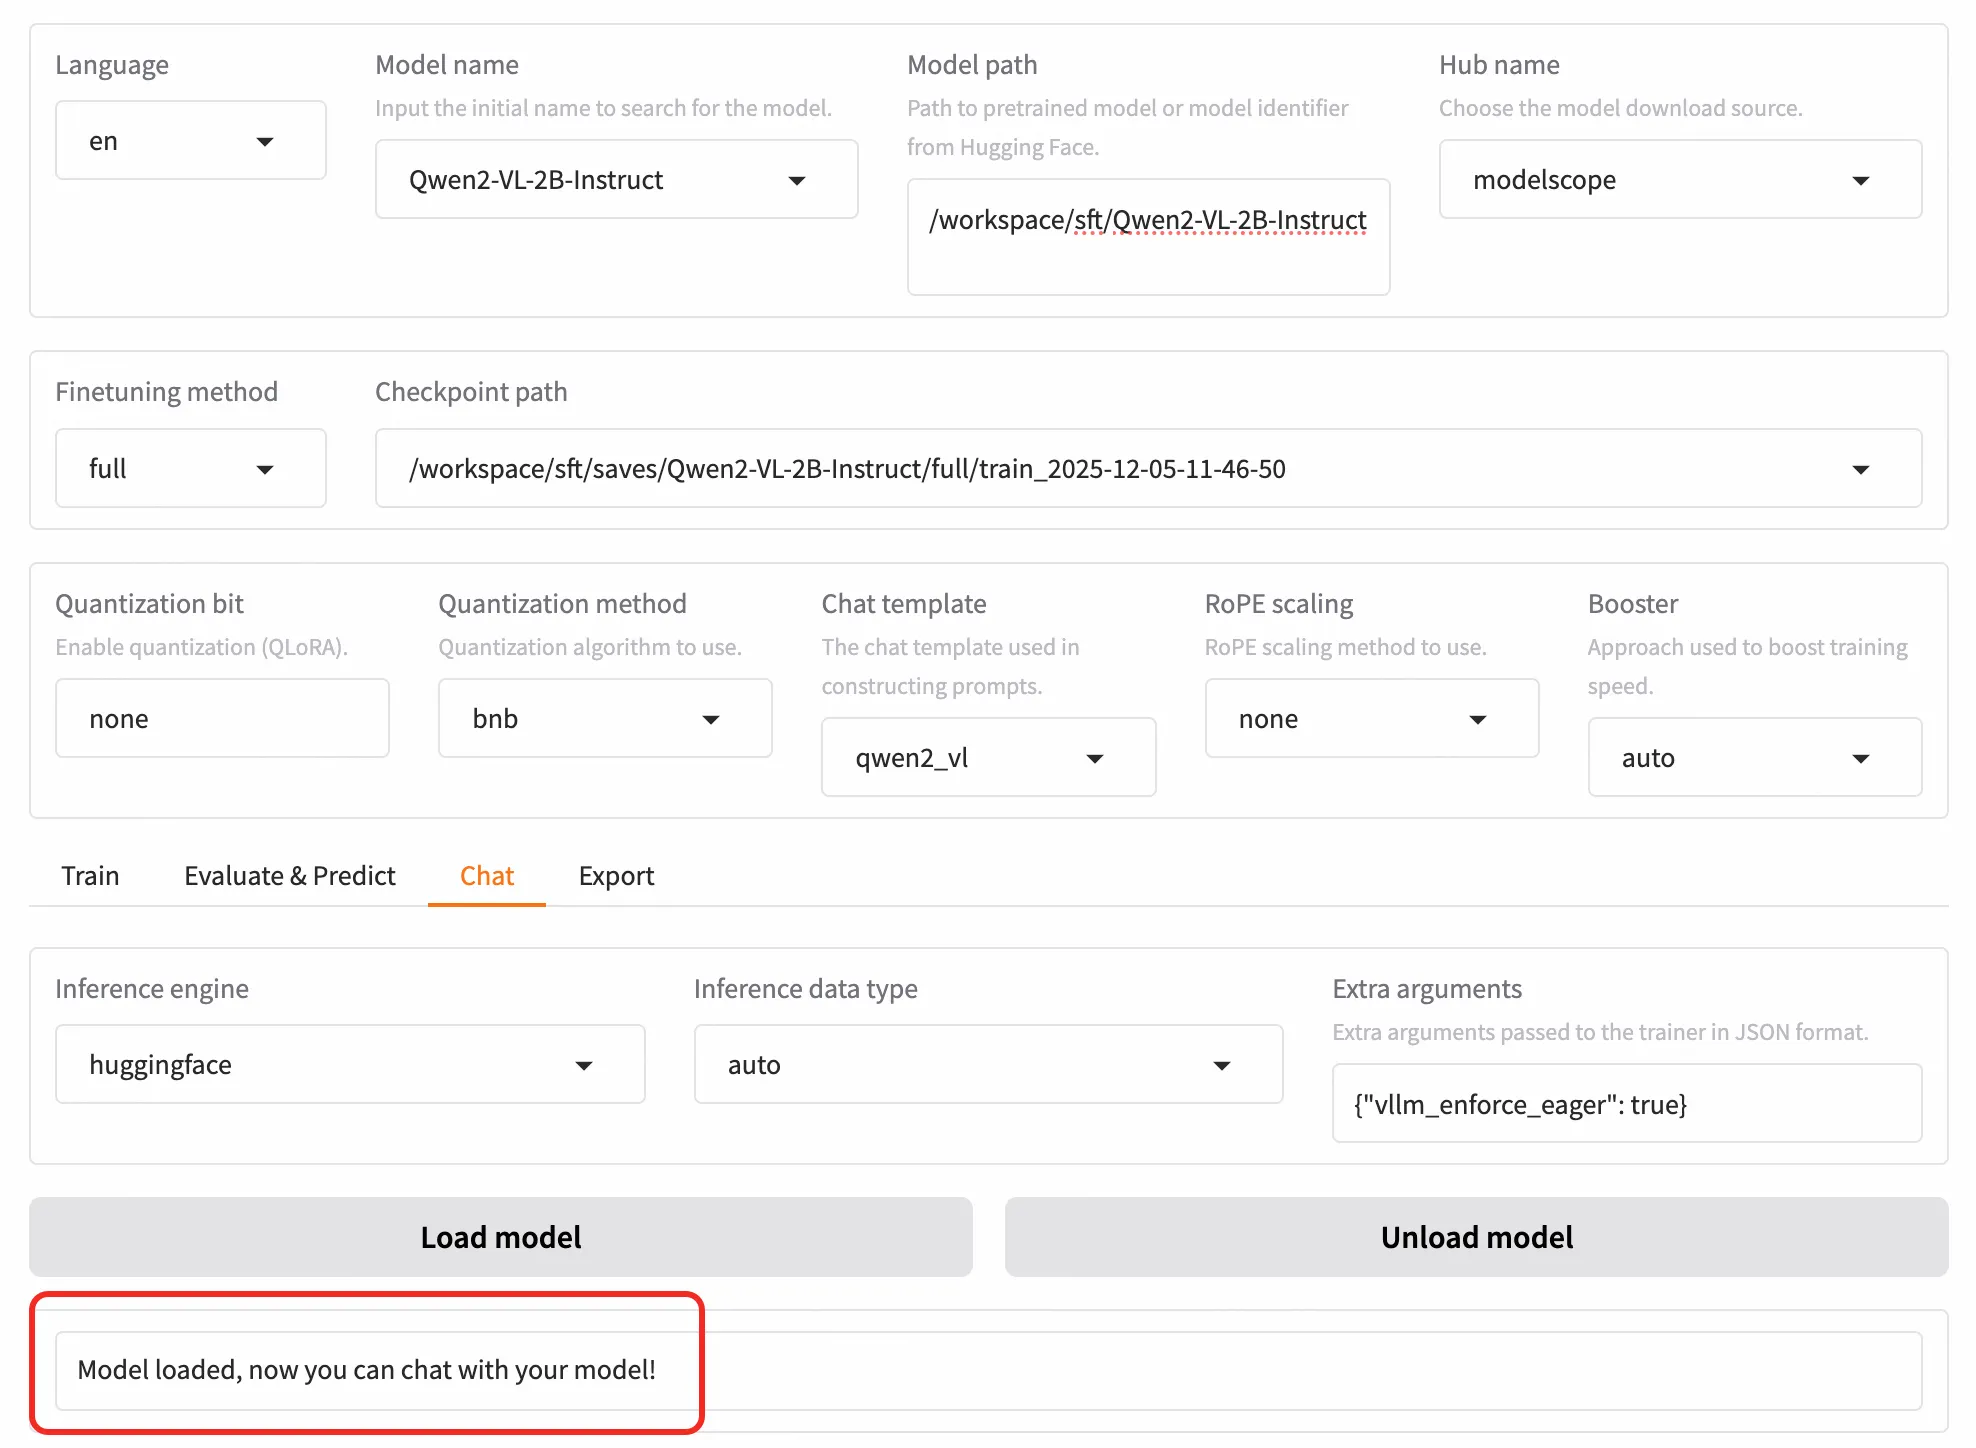Expand the Chat template qwen2_vl dropdown
1976x1448 pixels.
(x=987, y=758)
